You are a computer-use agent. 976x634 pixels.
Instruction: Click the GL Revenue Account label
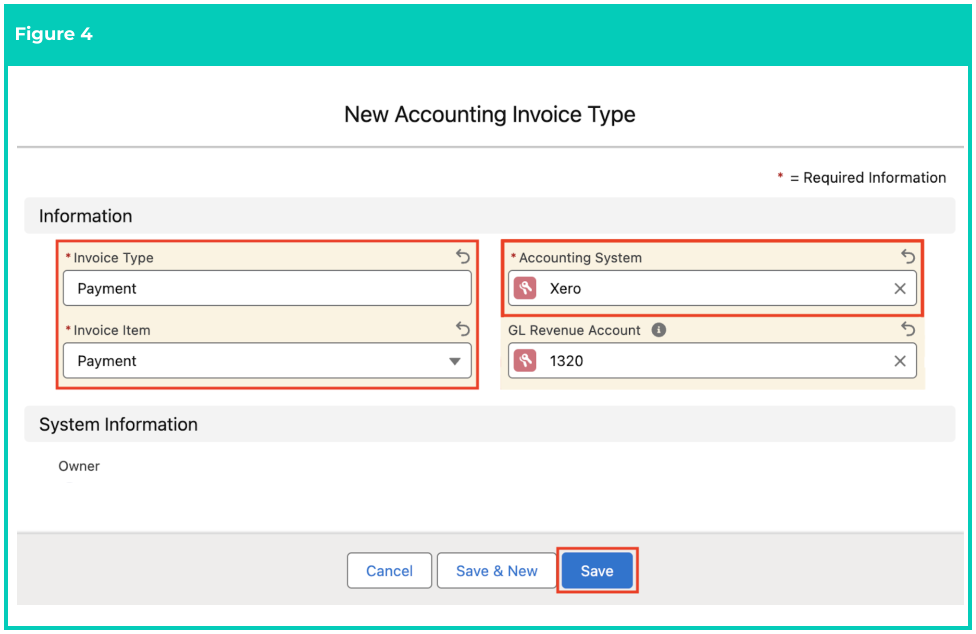[574, 330]
